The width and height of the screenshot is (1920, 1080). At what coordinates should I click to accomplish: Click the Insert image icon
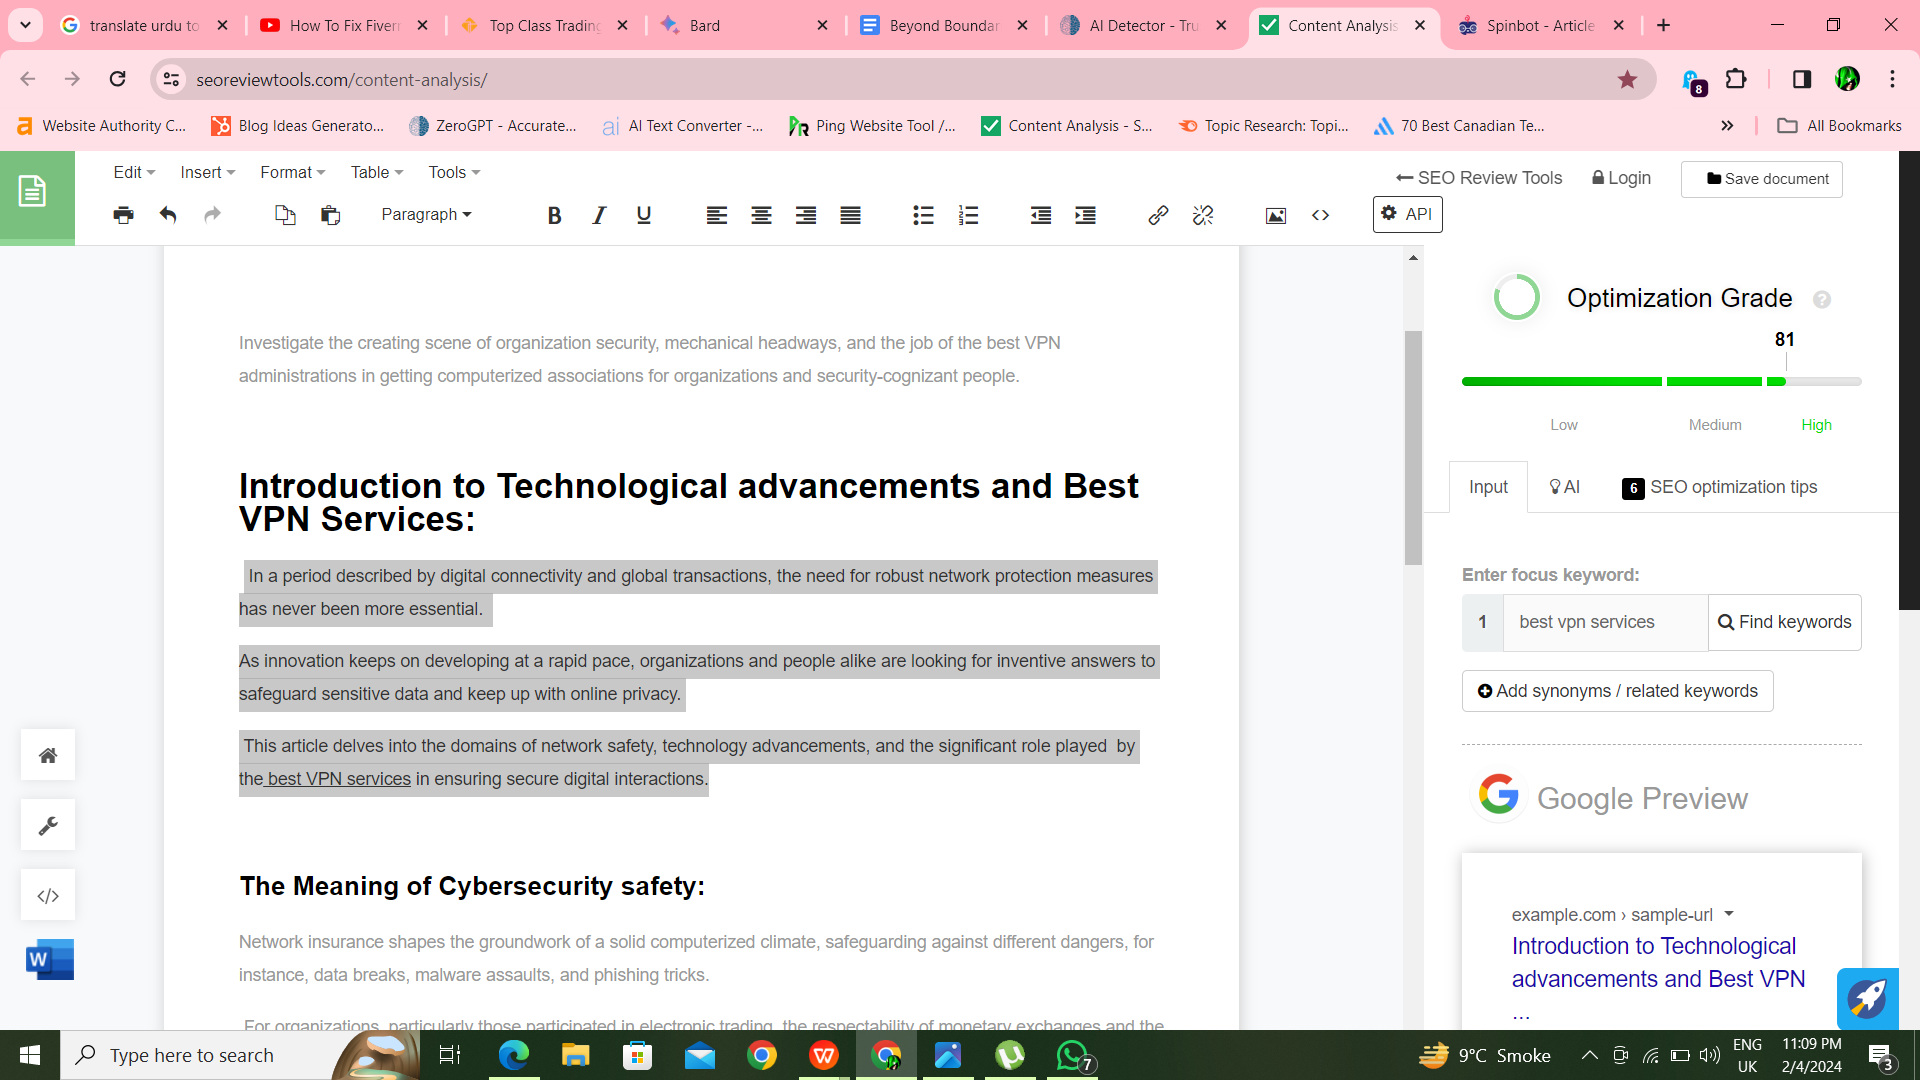pyautogui.click(x=1276, y=215)
